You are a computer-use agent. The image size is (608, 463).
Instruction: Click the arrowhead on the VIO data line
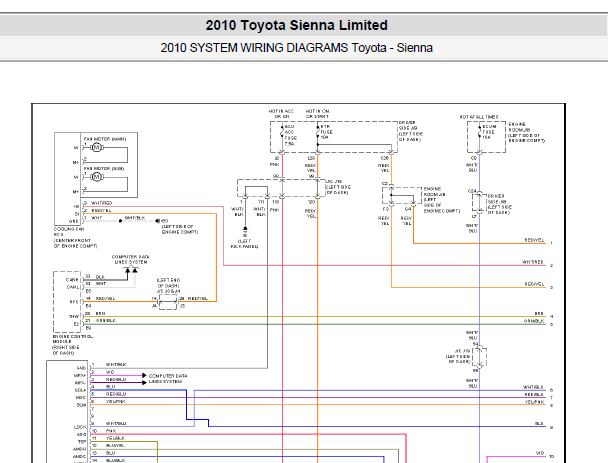pos(144,375)
